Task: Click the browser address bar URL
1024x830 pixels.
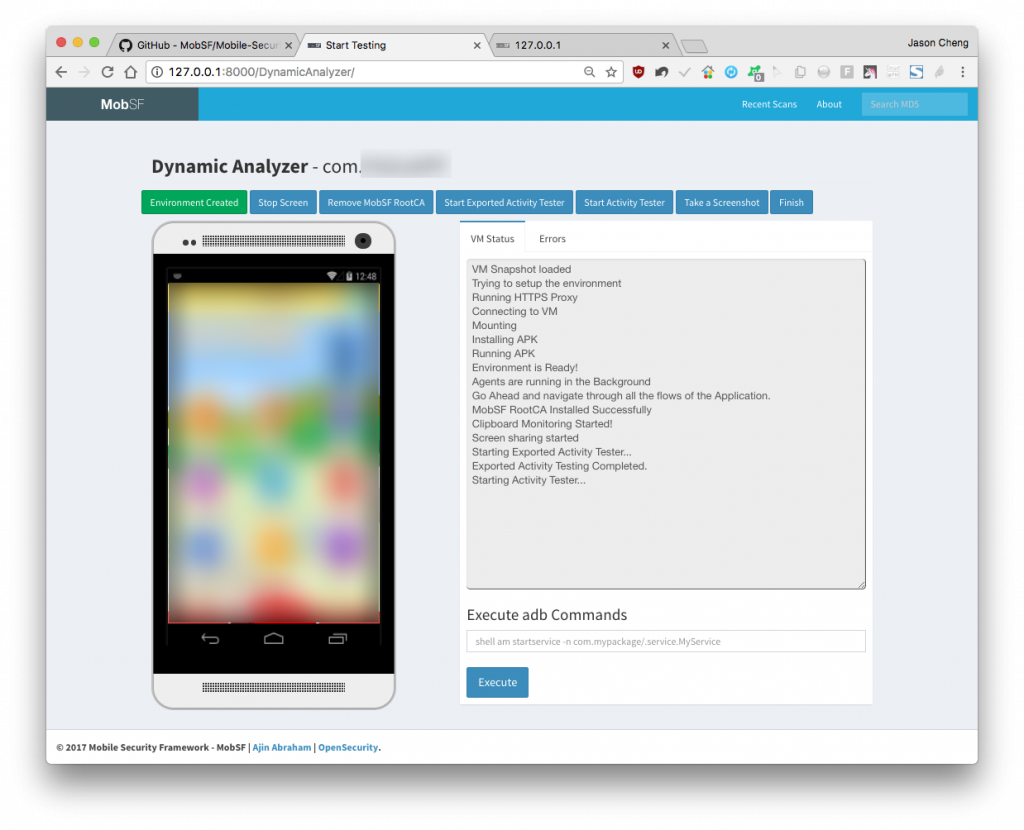Action: click(261, 72)
